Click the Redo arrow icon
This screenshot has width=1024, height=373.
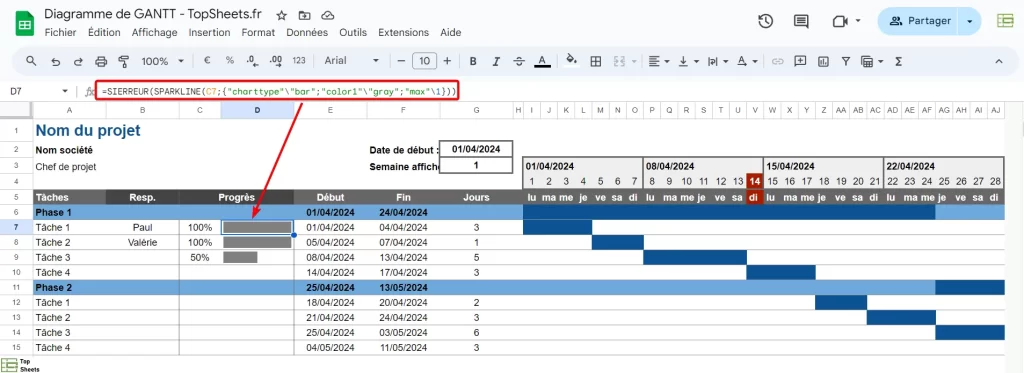pos(78,61)
